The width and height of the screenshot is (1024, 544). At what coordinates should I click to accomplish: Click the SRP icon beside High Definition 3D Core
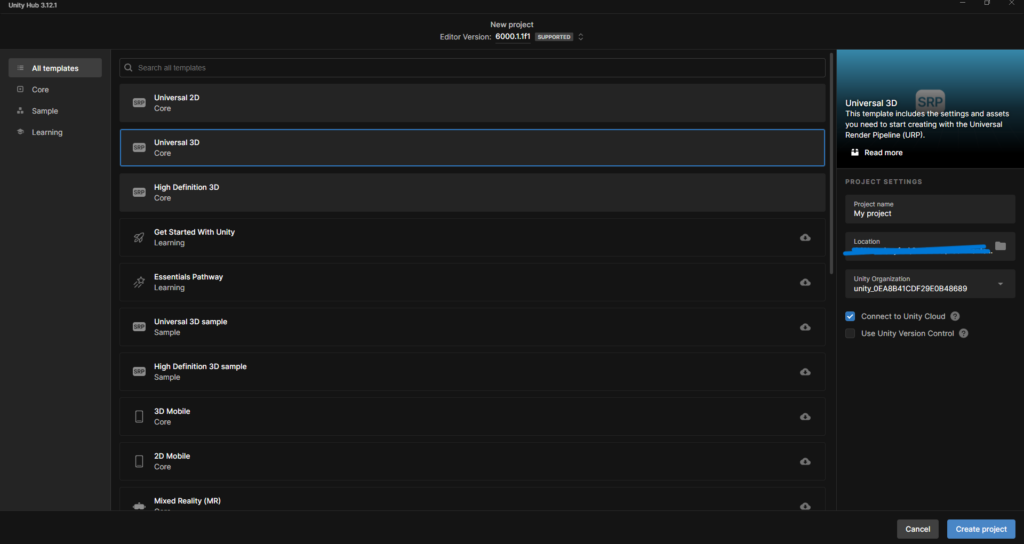(x=139, y=193)
